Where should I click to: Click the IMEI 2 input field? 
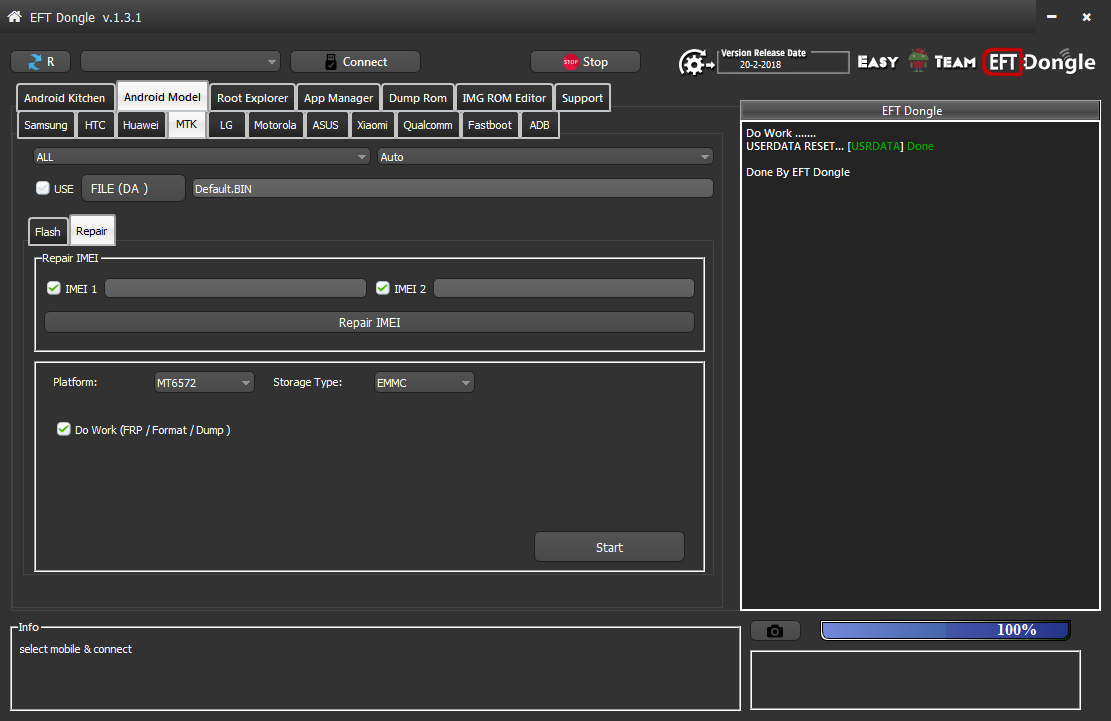pos(564,288)
